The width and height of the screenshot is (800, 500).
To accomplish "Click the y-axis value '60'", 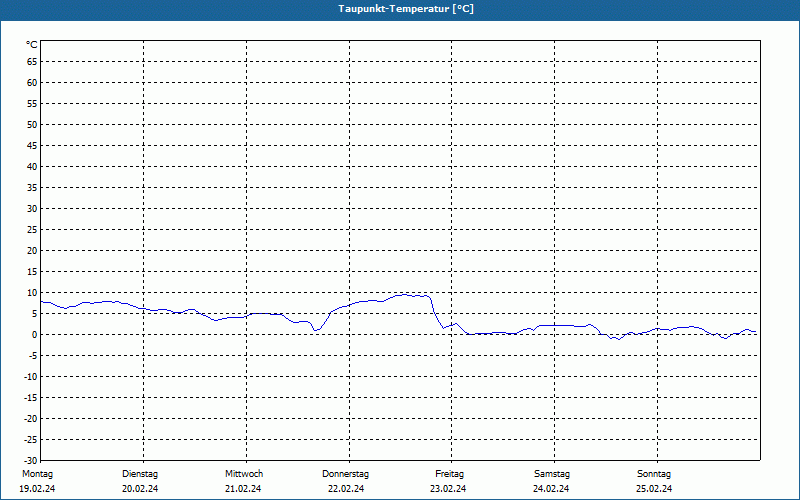I will pos(32,83).
